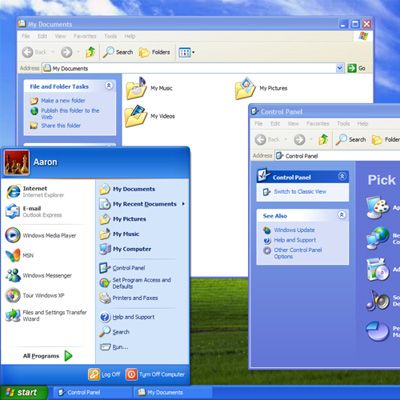Launch Windows Media Player
400x400 pixels.
[41, 235]
